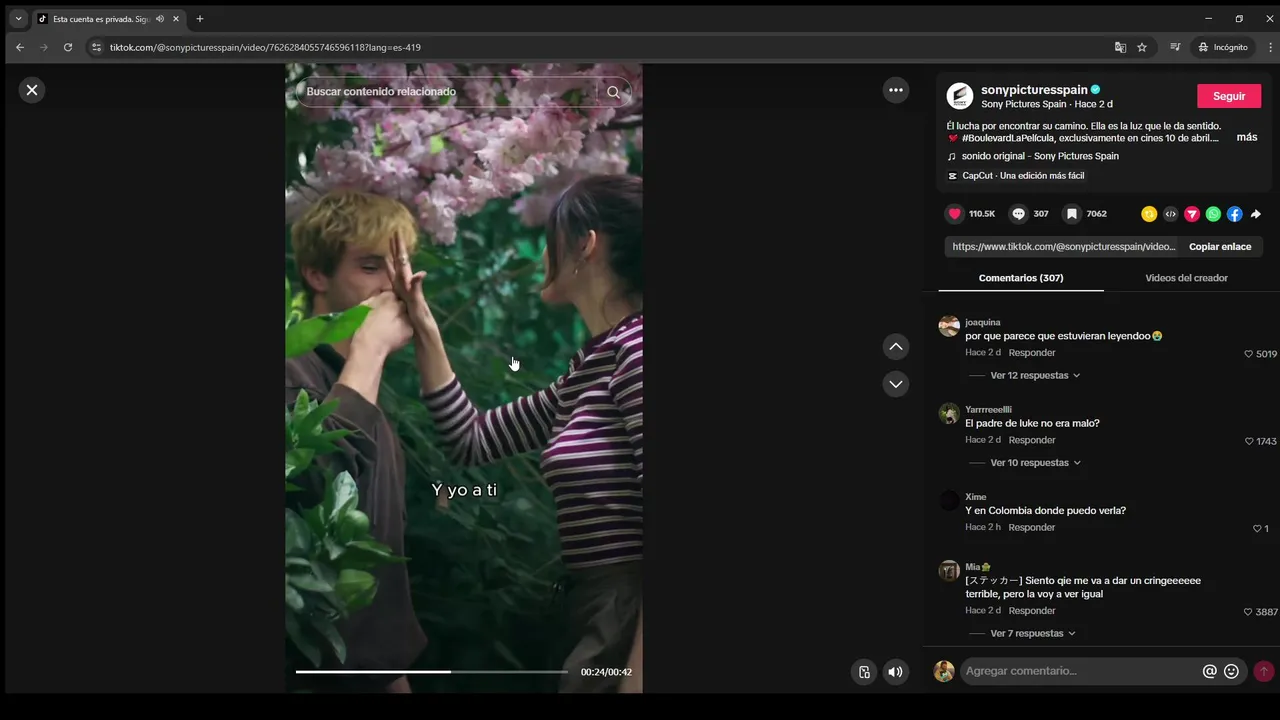1280x720 pixels.
Task: Go to previous video with up arrow
Action: click(x=896, y=347)
